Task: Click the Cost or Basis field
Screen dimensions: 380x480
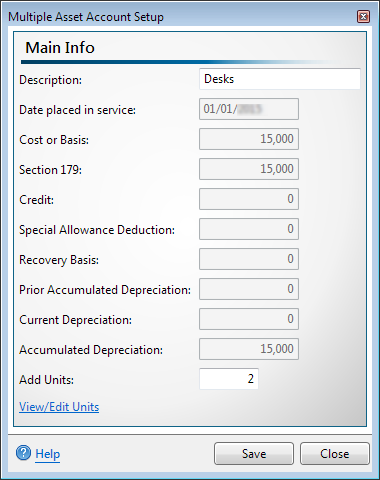Action: 249,139
